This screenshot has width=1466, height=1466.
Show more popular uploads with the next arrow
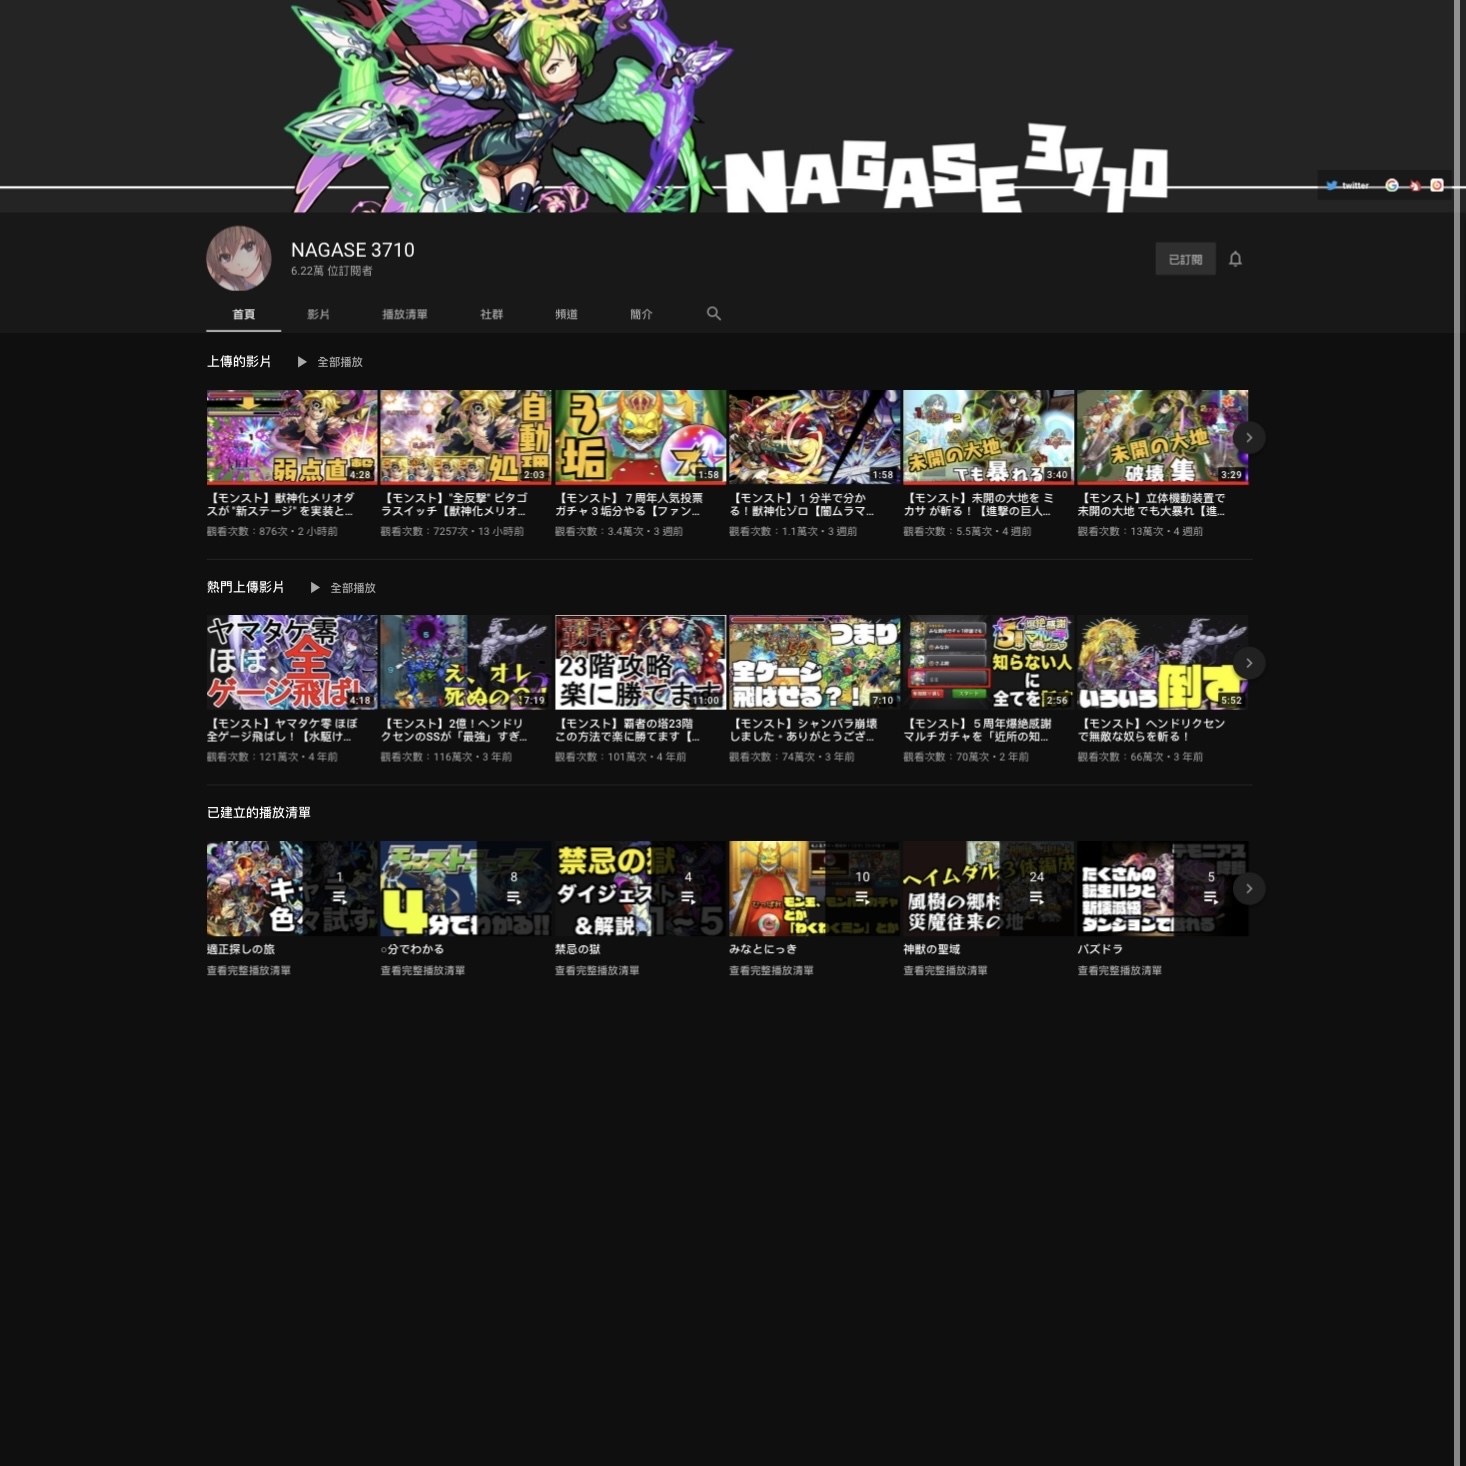pyautogui.click(x=1249, y=663)
